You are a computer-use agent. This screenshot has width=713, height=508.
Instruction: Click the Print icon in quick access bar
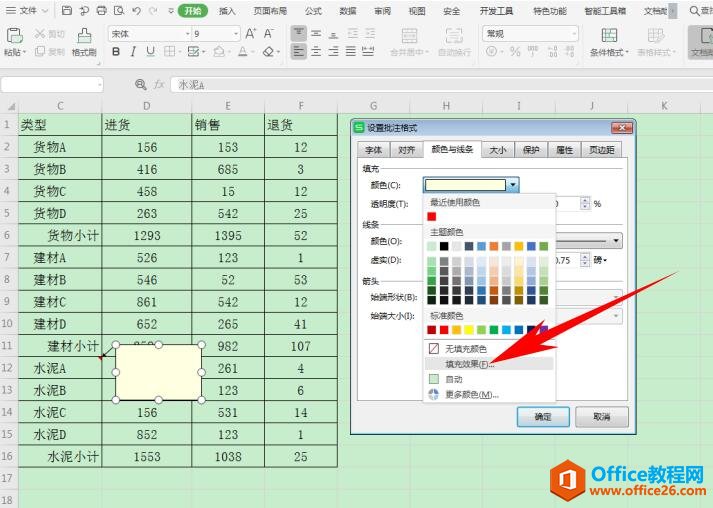tap(101, 10)
